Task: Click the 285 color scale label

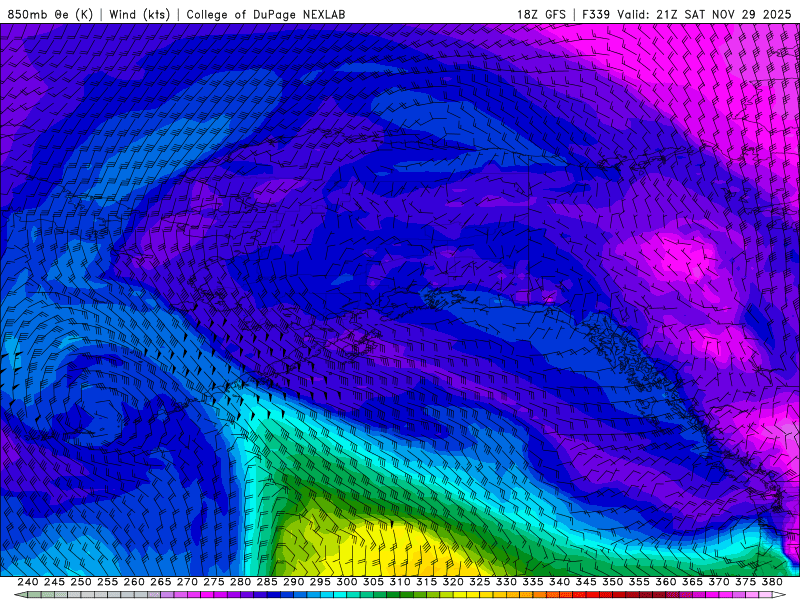Action: click(267, 582)
